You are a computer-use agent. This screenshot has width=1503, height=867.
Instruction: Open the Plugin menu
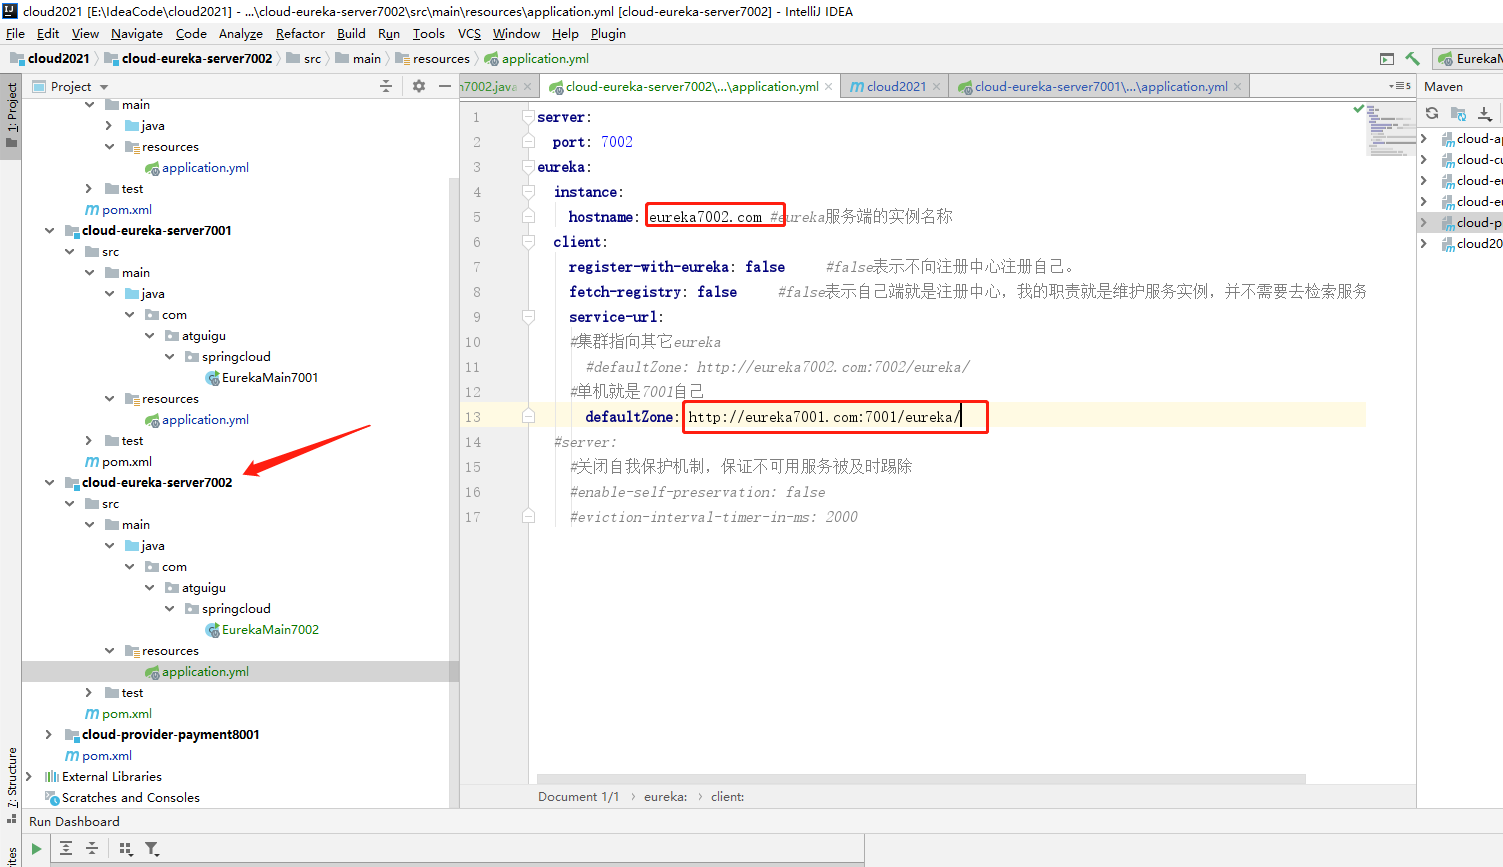(608, 33)
